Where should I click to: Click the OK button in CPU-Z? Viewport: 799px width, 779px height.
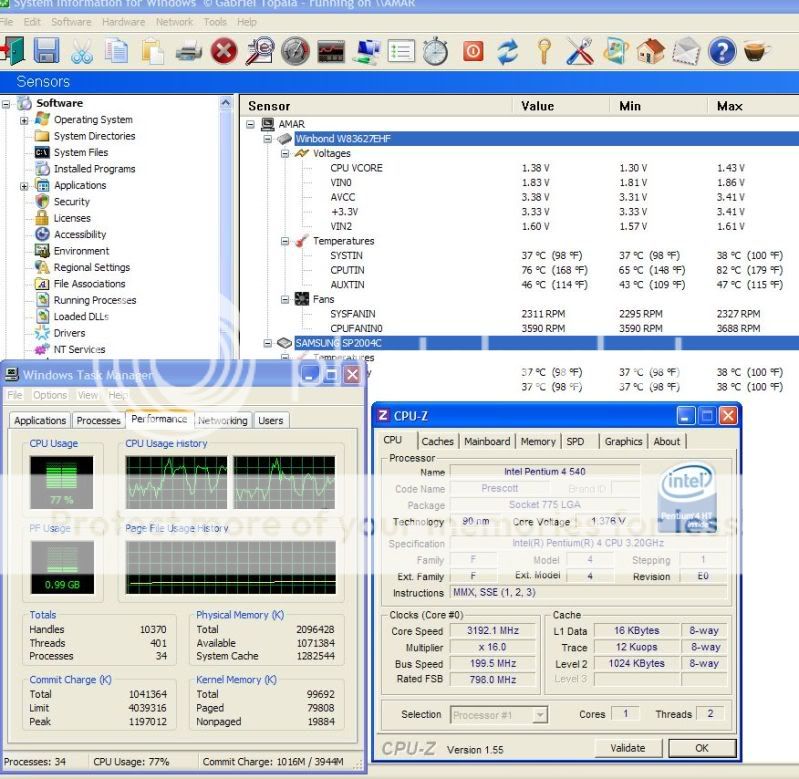702,748
